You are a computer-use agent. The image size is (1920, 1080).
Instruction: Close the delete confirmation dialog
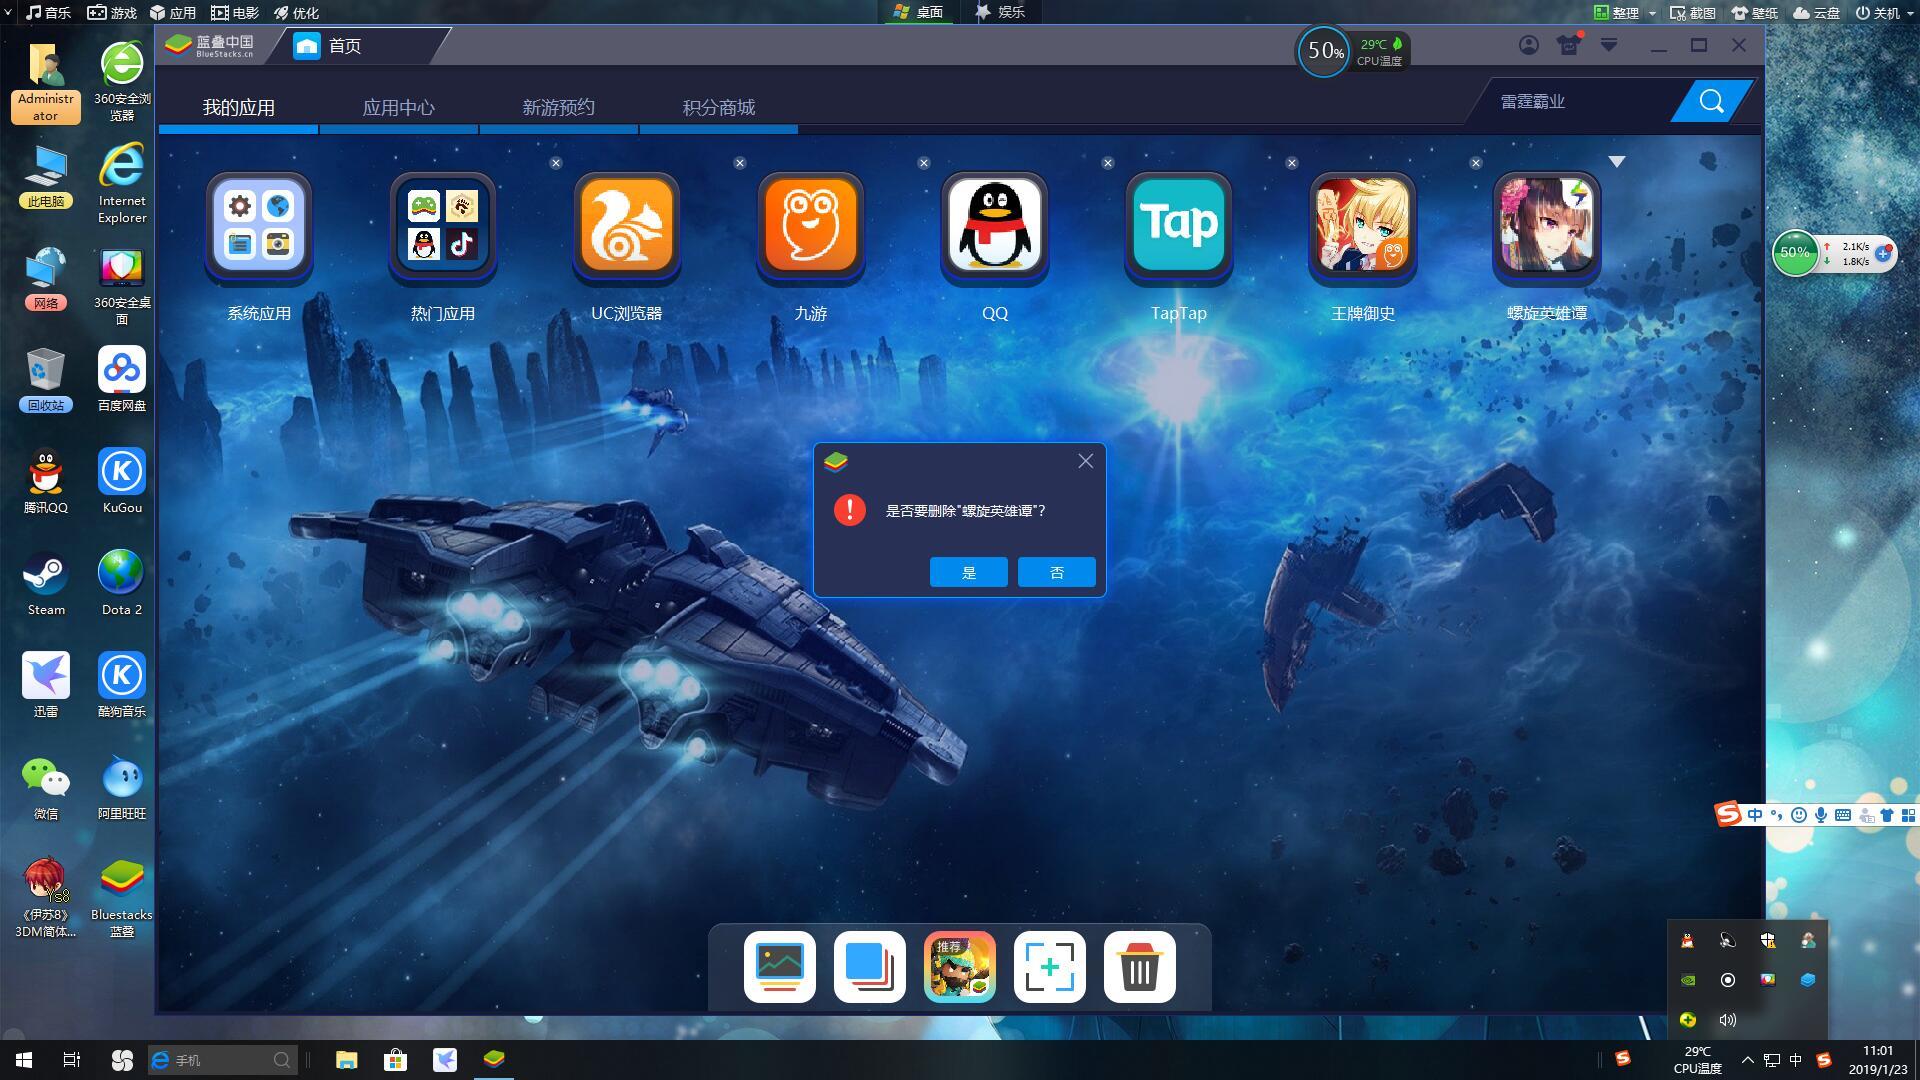tap(1086, 461)
